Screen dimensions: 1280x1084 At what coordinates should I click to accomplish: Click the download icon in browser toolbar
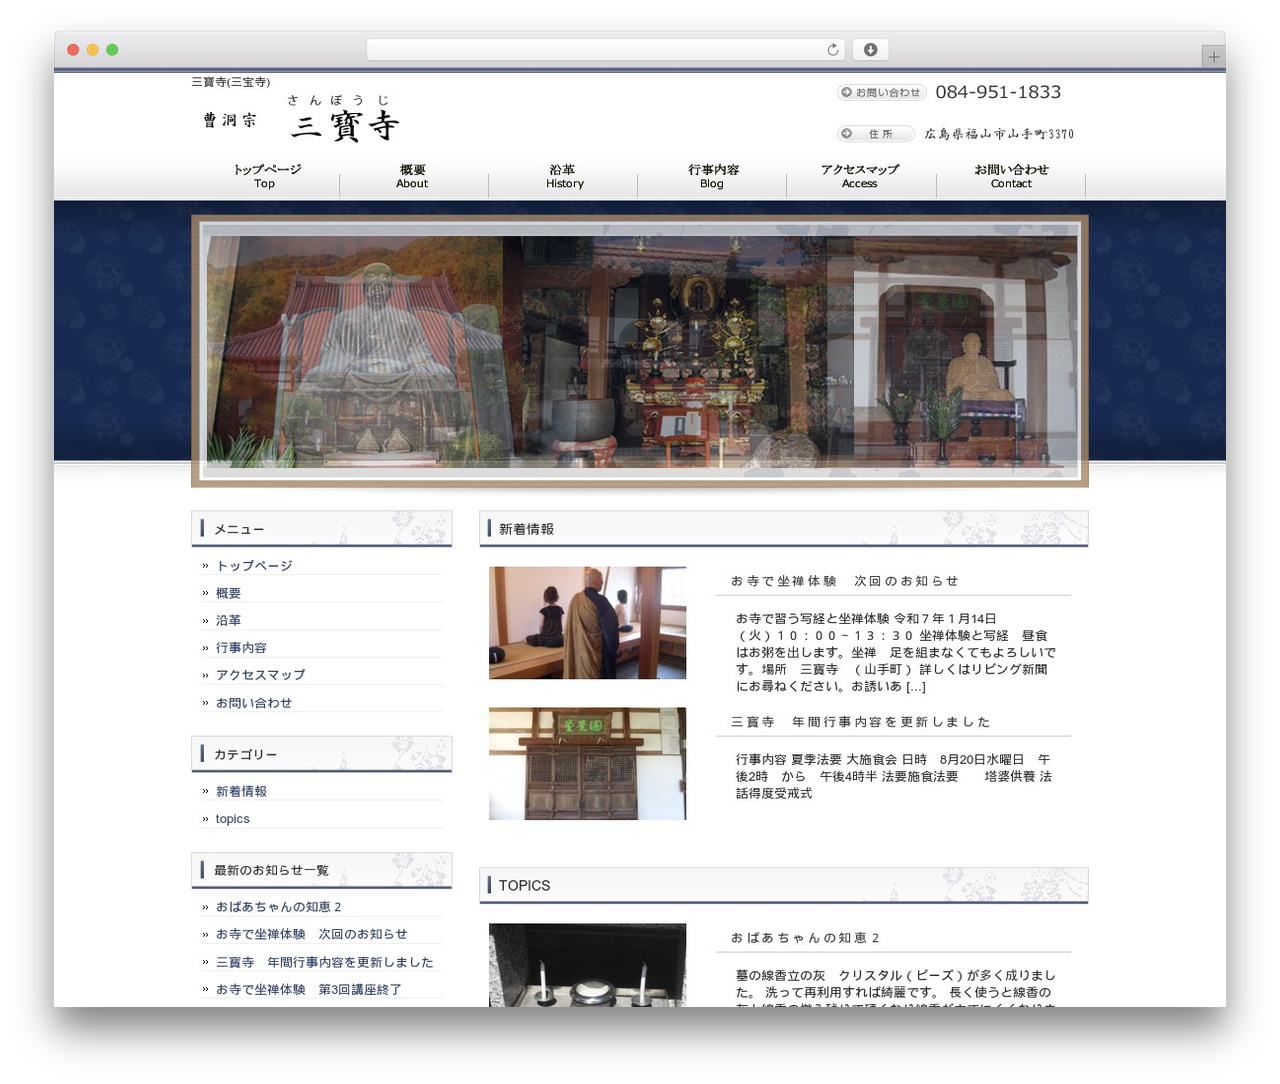(870, 50)
